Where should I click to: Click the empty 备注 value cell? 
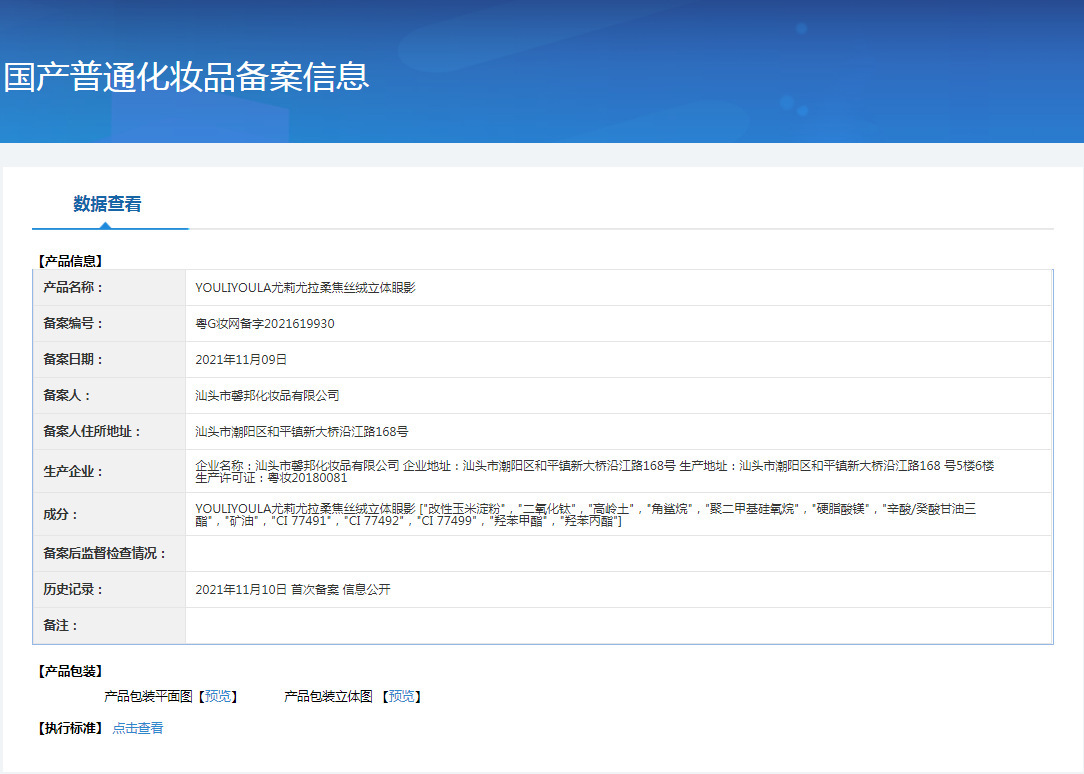pyautogui.click(x=618, y=625)
